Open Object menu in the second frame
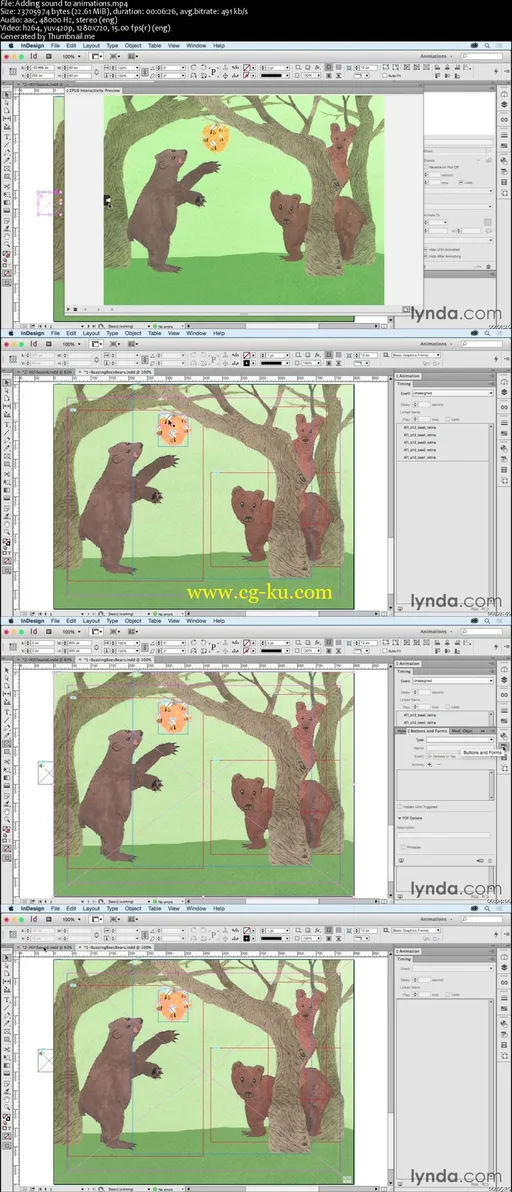The image size is (512, 1192). tap(133, 333)
